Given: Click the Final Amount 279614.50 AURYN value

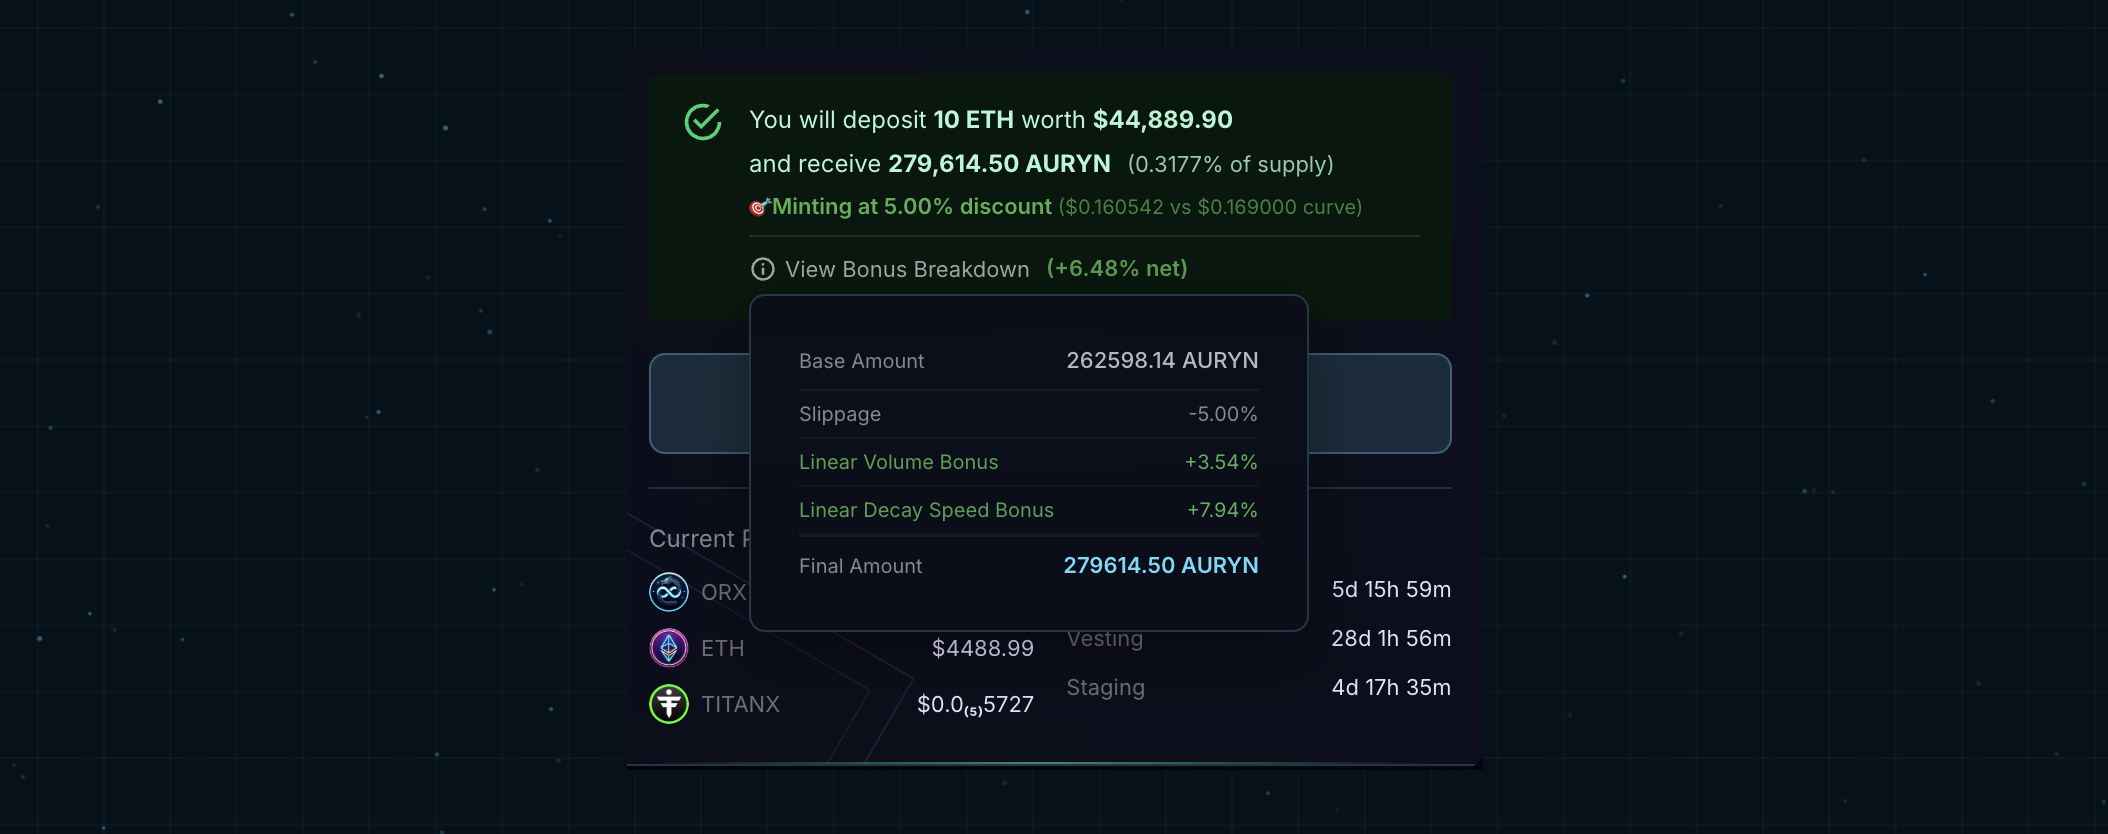Looking at the screenshot, I should (x=1160, y=566).
